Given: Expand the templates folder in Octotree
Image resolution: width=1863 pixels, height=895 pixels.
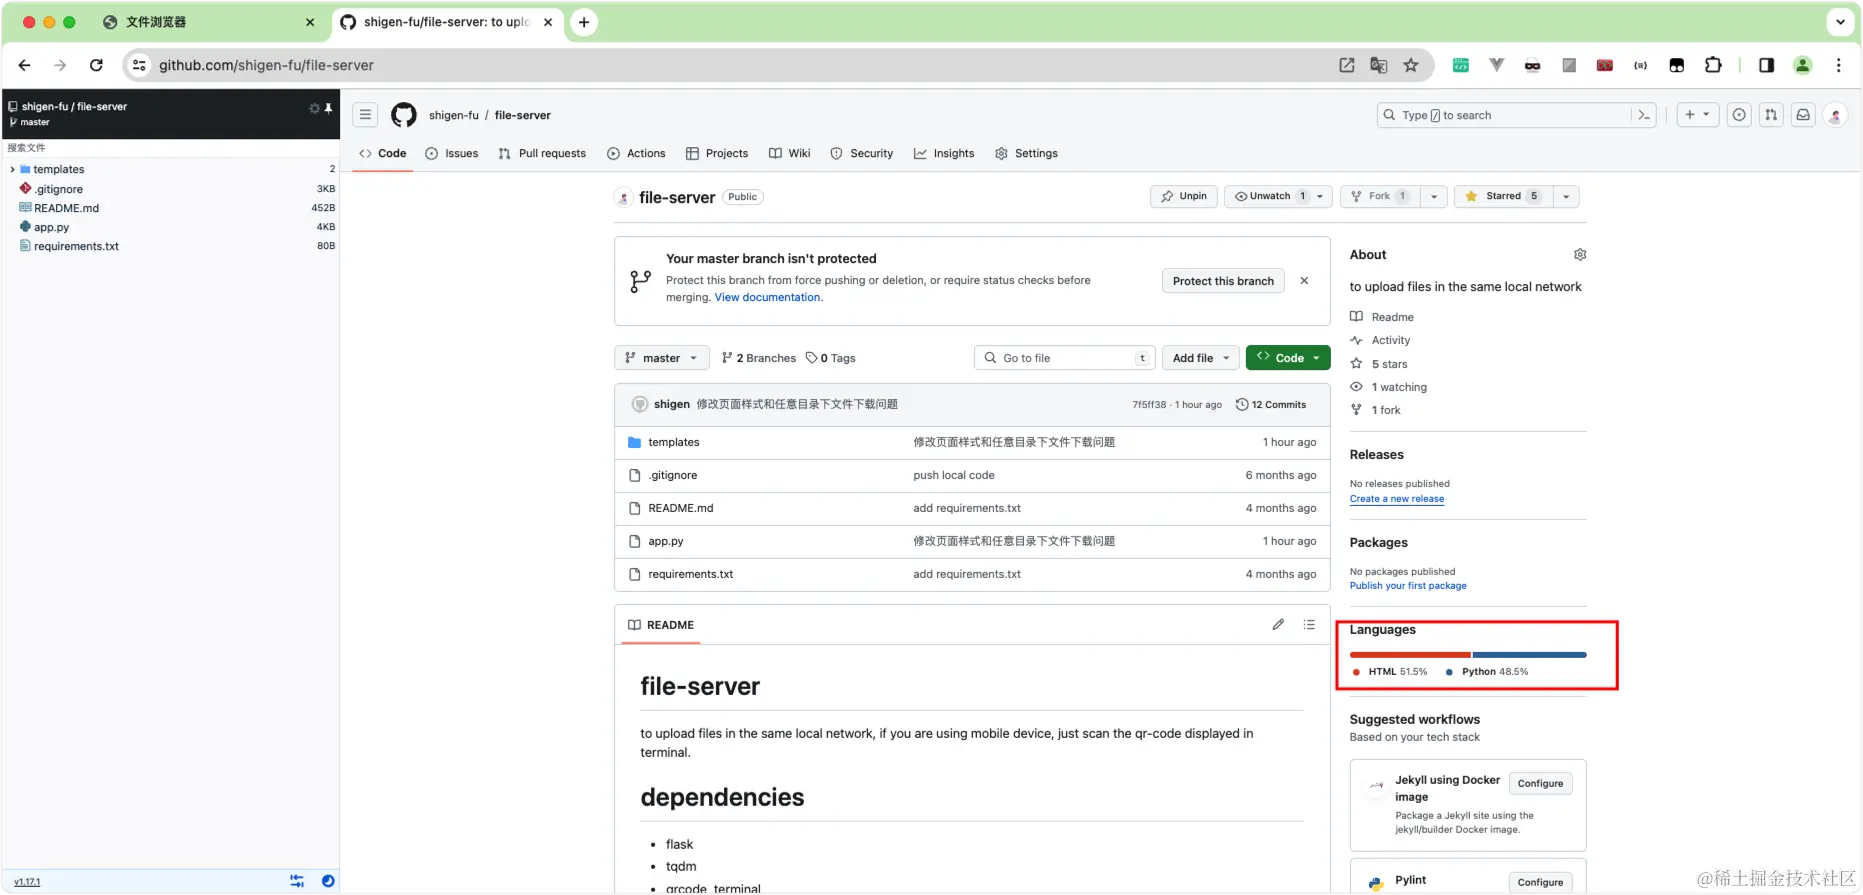Looking at the screenshot, I should coord(12,170).
